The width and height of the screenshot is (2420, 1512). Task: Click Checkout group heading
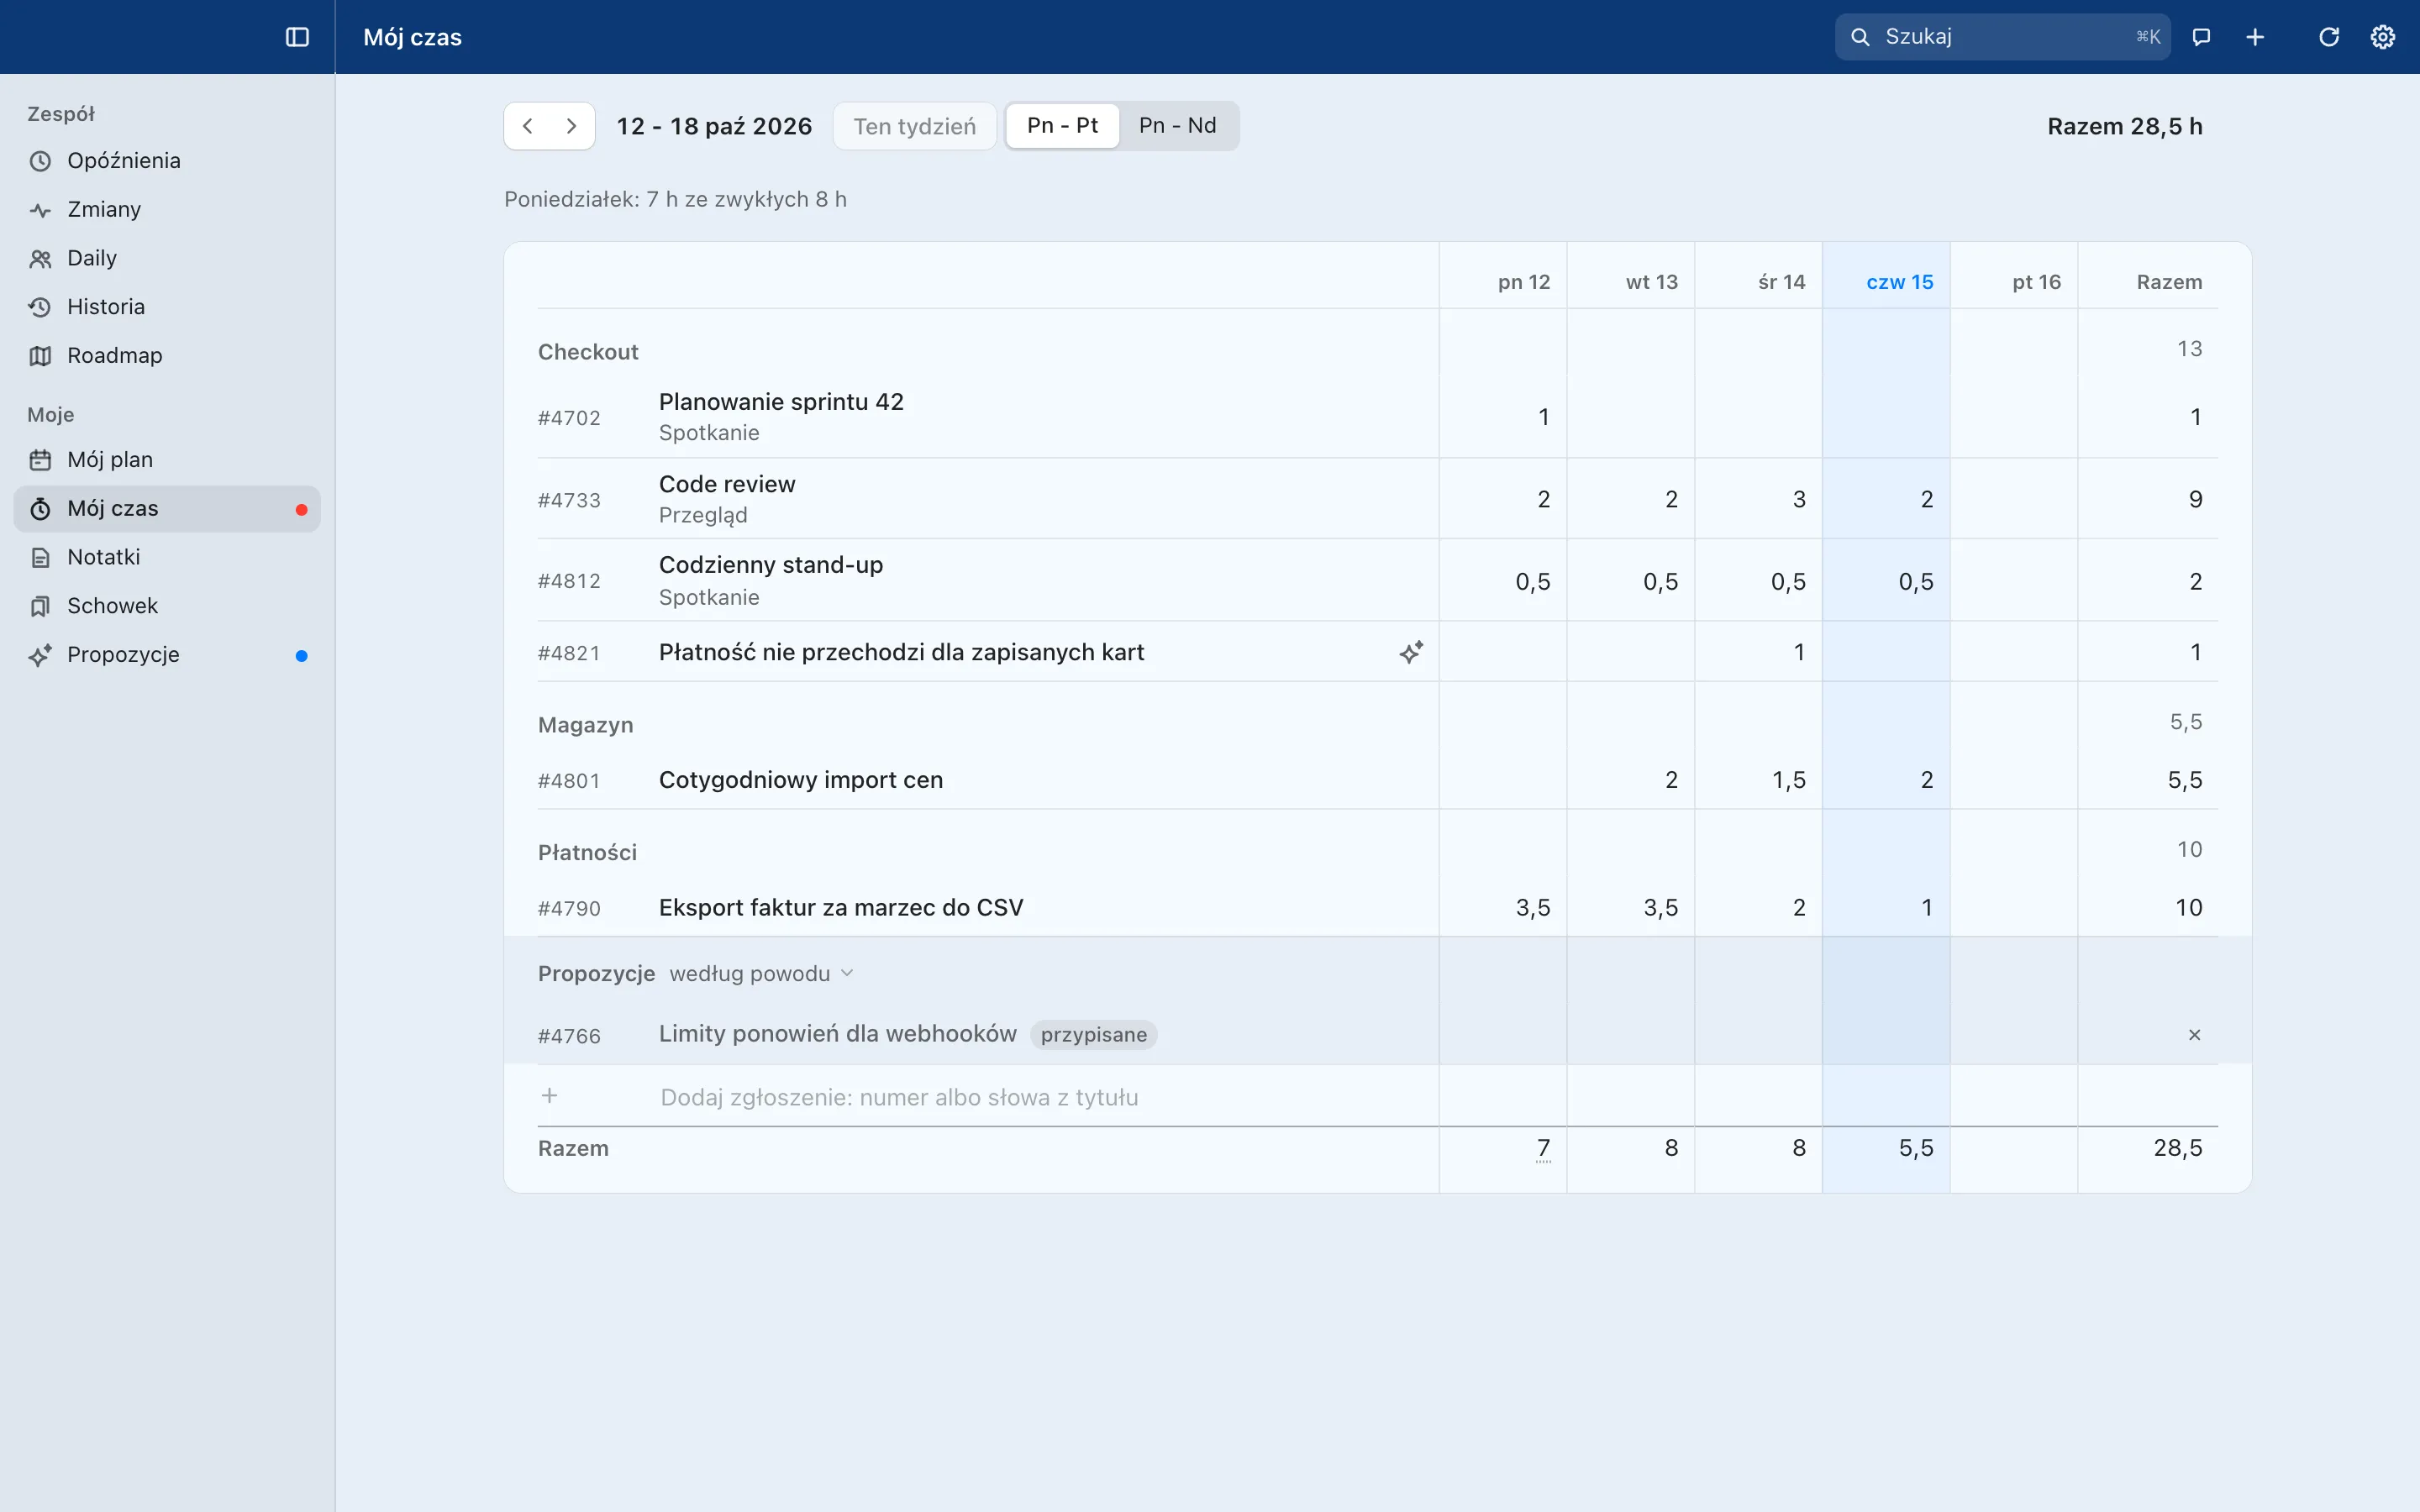[x=588, y=352]
